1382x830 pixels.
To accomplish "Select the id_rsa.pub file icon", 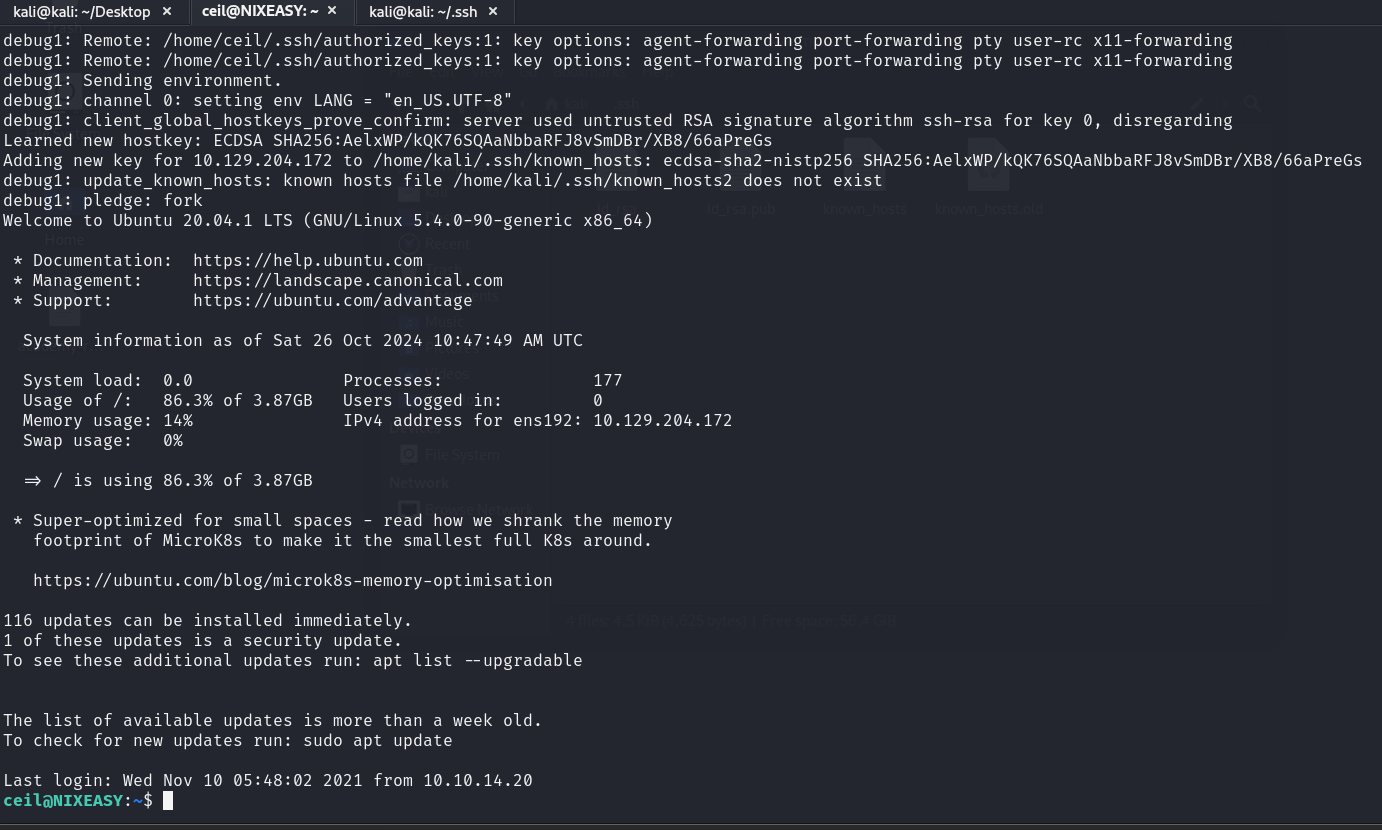I will (740, 165).
